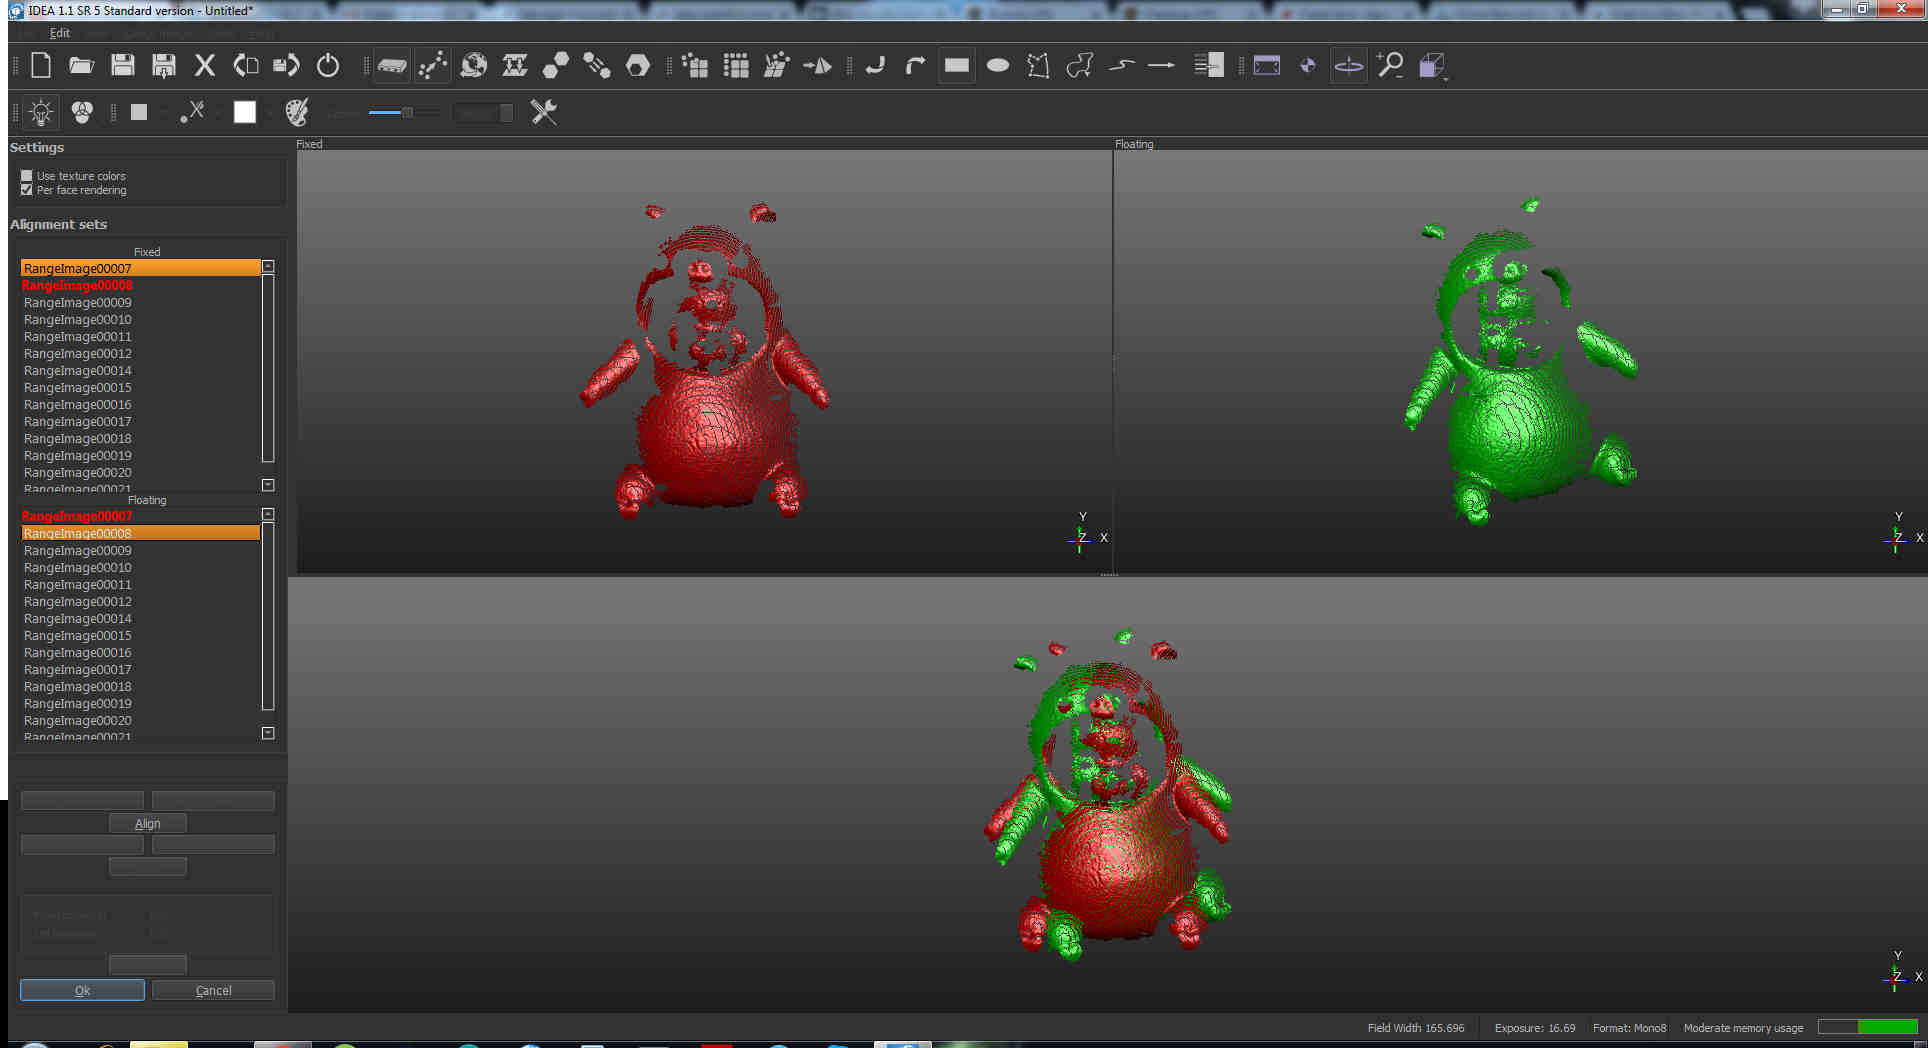Image resolution: width=1928 pixels, height=1048 pixels.
Task: Click the Ok button
Action: (x=82, y=990)
